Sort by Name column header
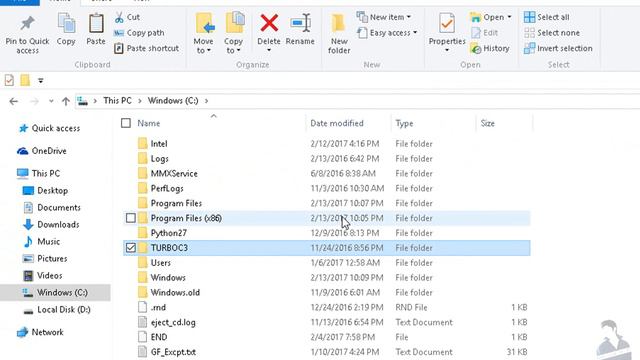 149,123
